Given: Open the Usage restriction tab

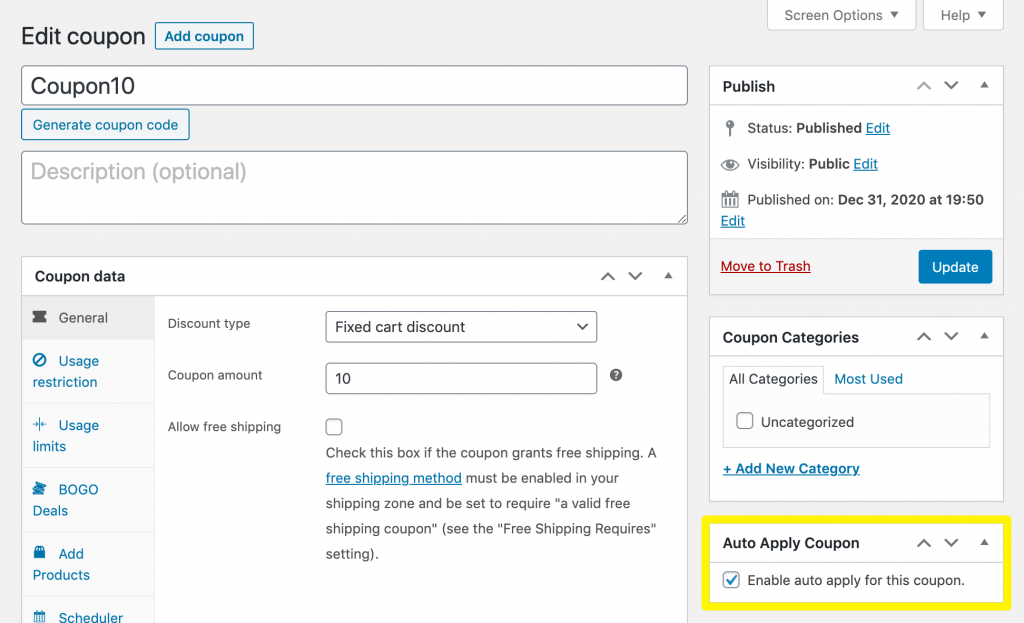Looking at the screenshot, I should (x=88, y=371).
